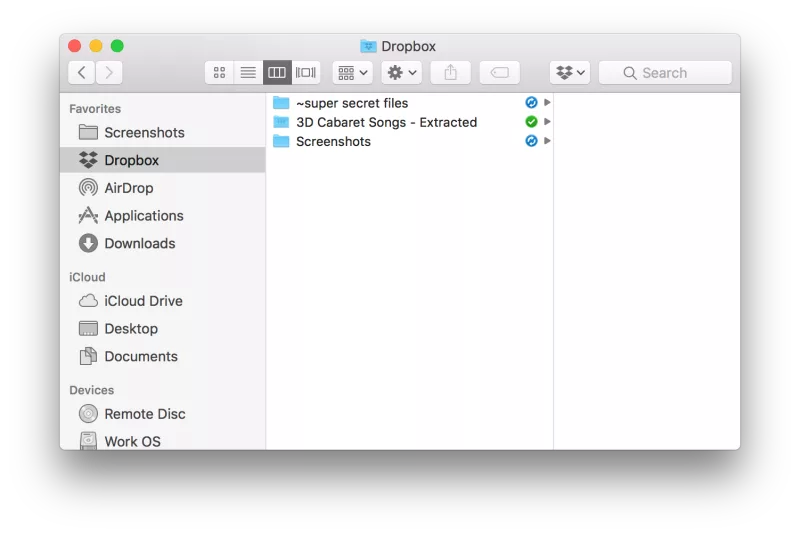Expand the Screenshots folder with its arrow
The width and height of the screenshot is (800, 535).
tap(547, 141)
